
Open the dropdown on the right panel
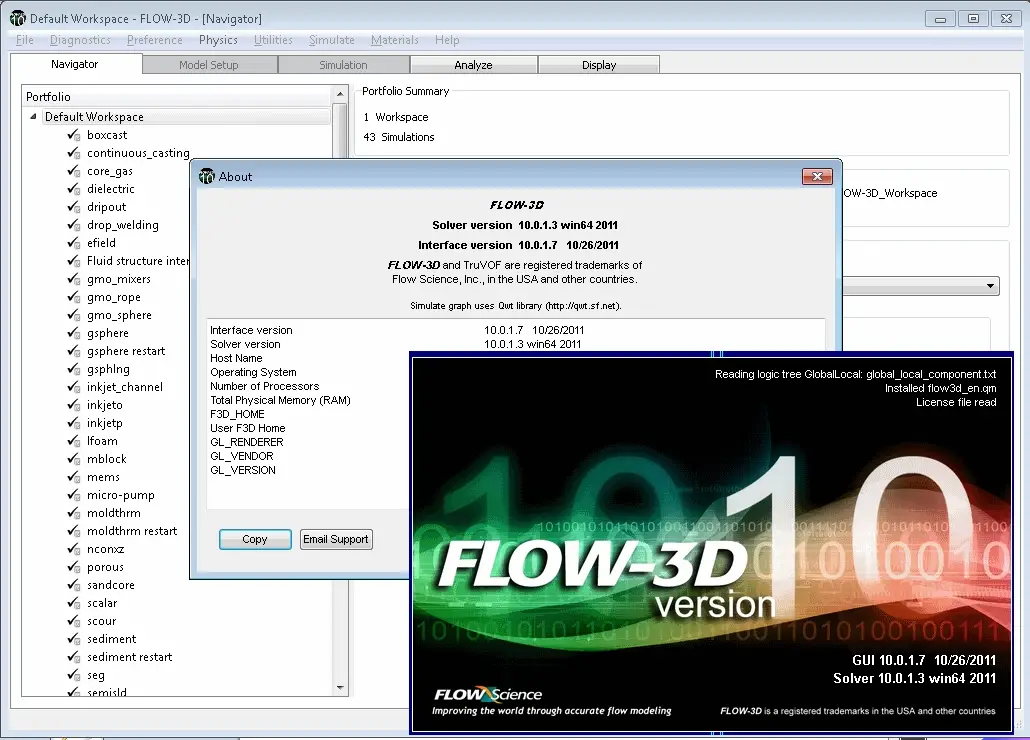click(990, 286)
